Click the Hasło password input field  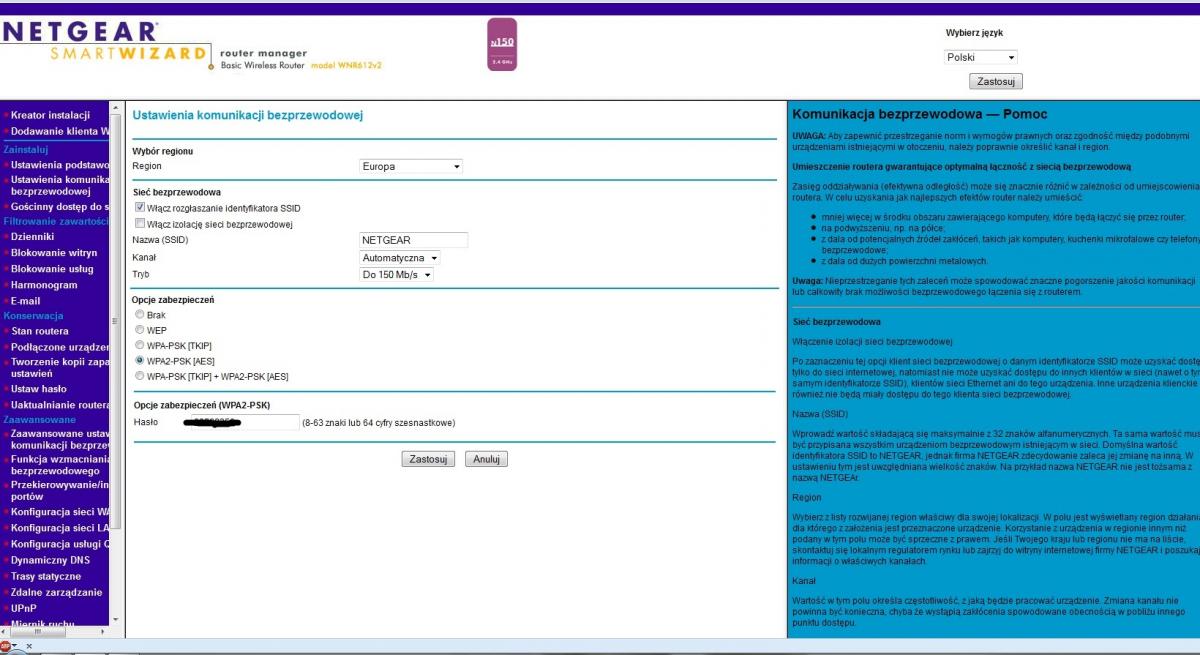(x=242, y=423)
